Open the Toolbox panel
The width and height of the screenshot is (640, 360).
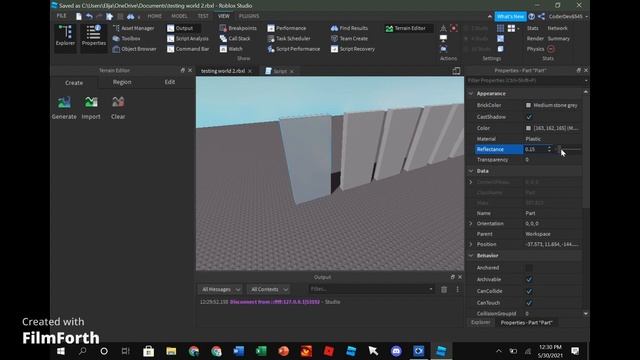127,38
